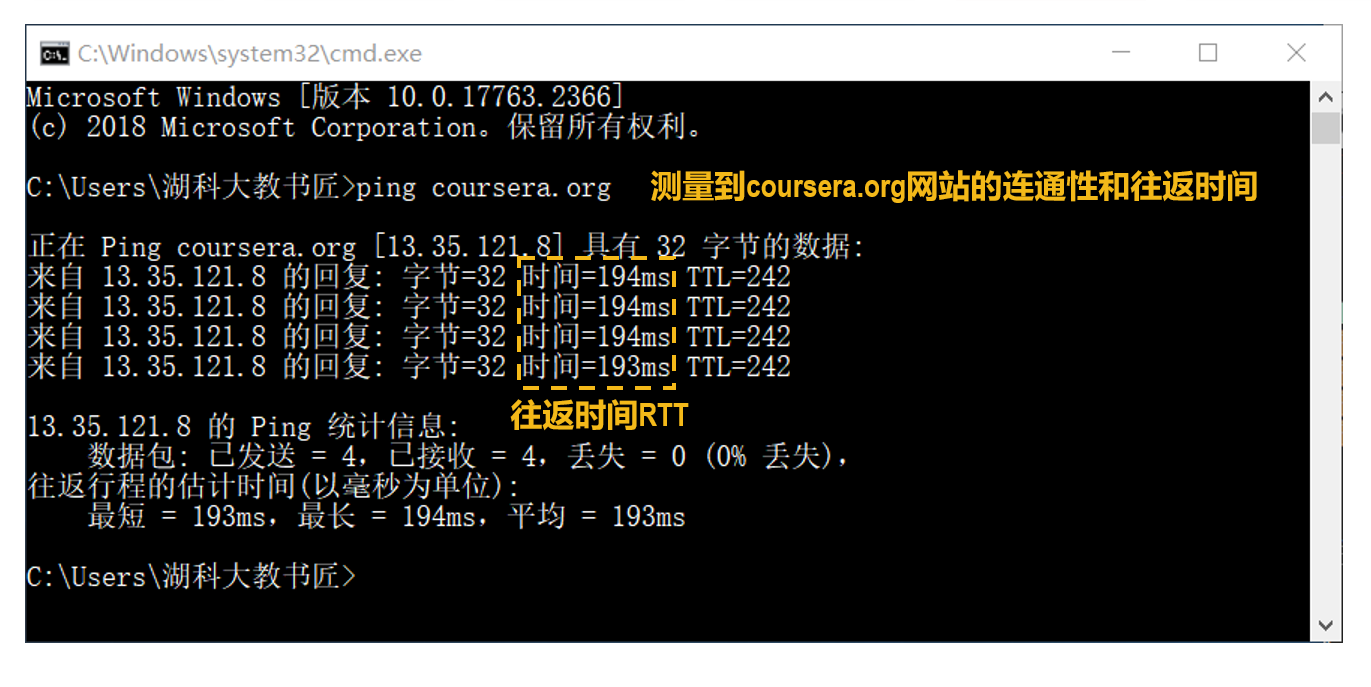Click the last prompt 'C:\Users\湖科大教书匠>'

pos(192,577)
